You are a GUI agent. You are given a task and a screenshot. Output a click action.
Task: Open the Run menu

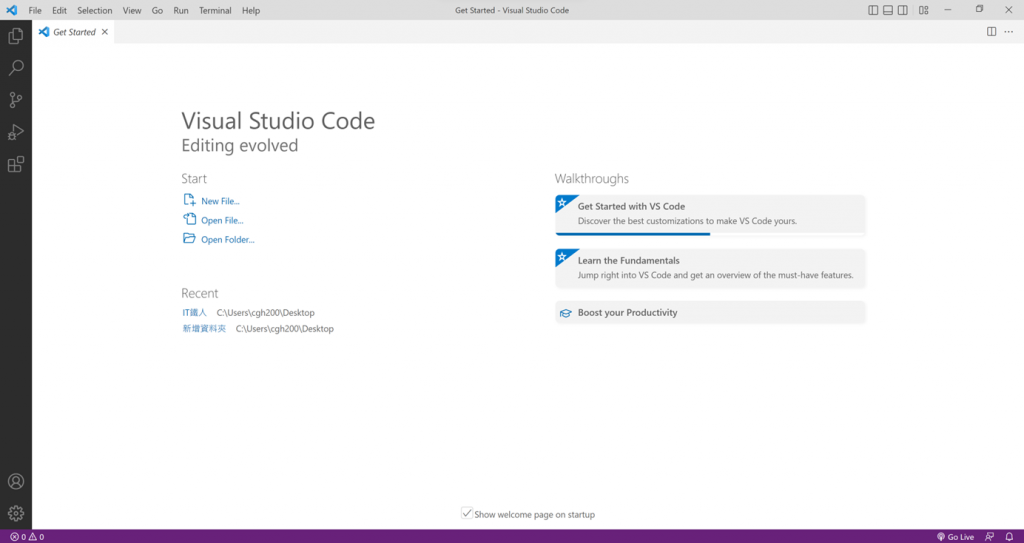(181, 10)
